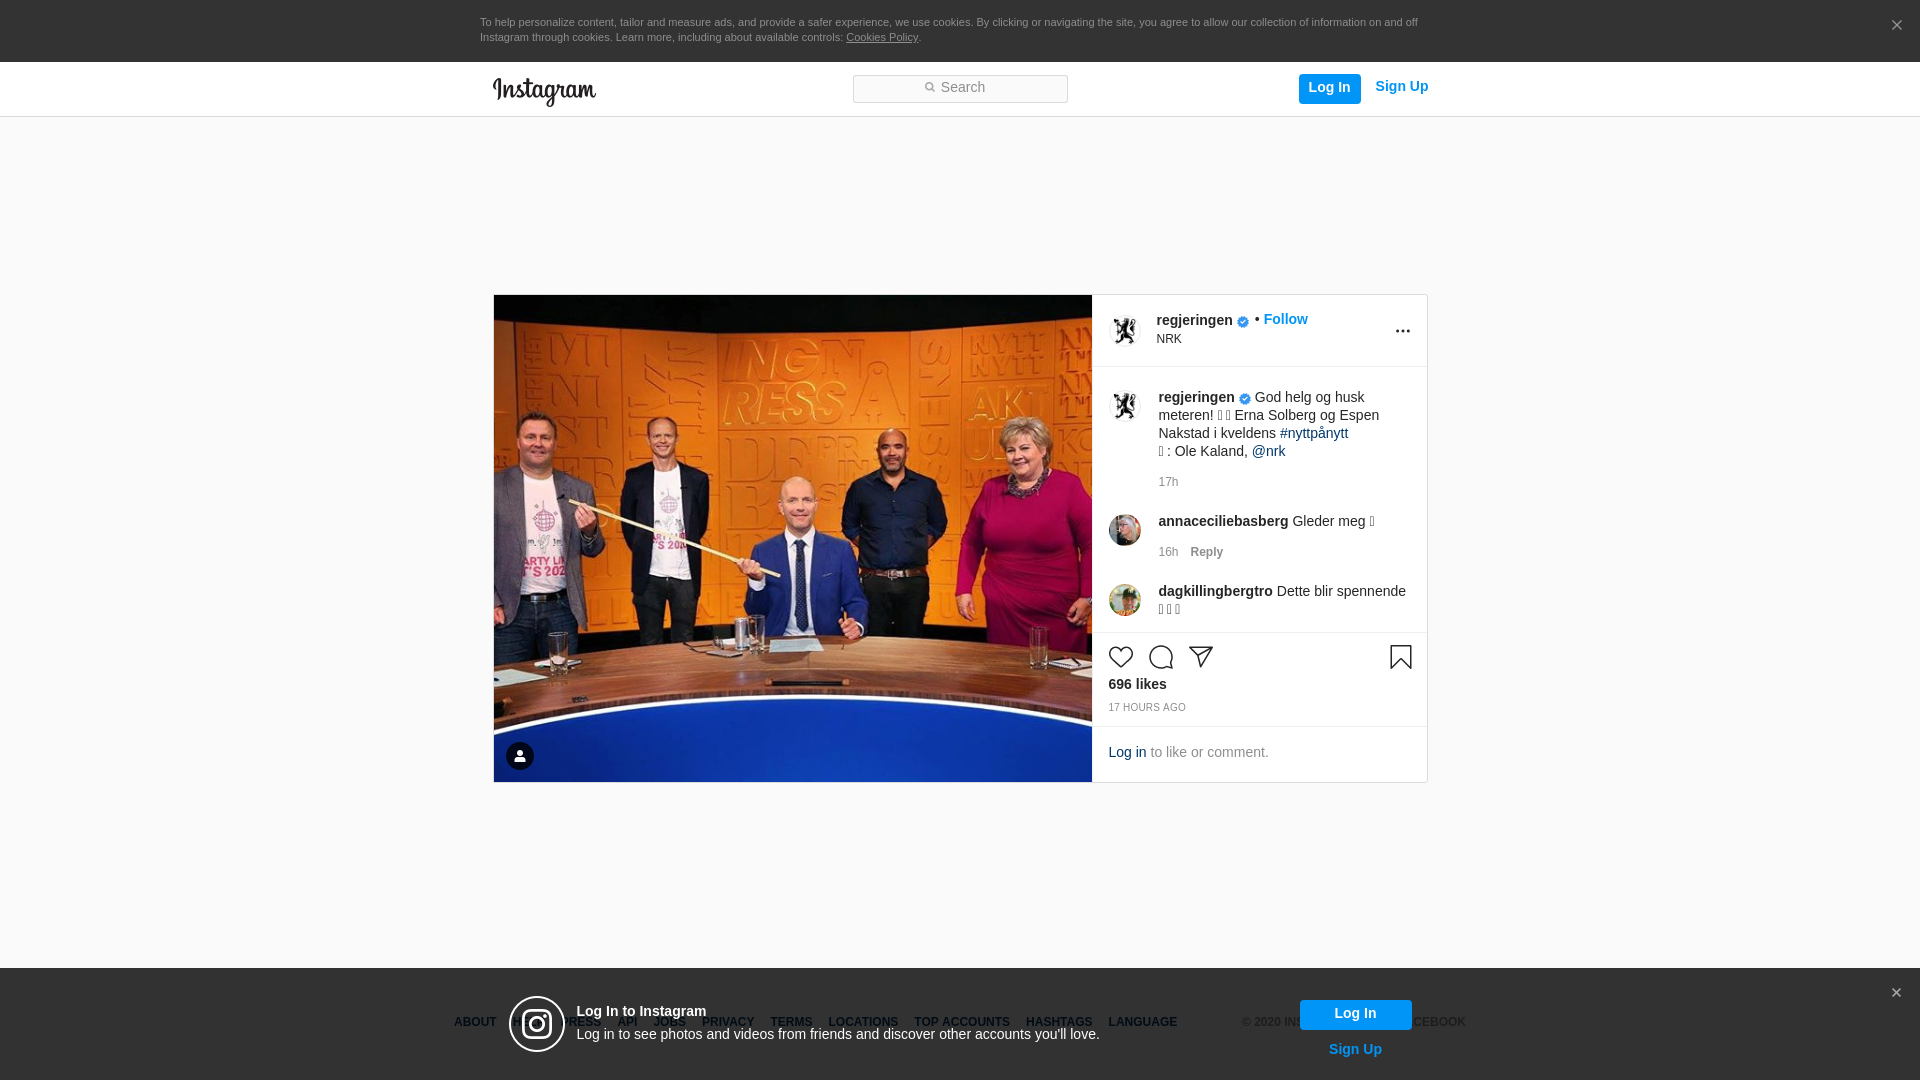
Task: Click Sign Up in the bottom banner
Action: (x=1356, y=1050)
